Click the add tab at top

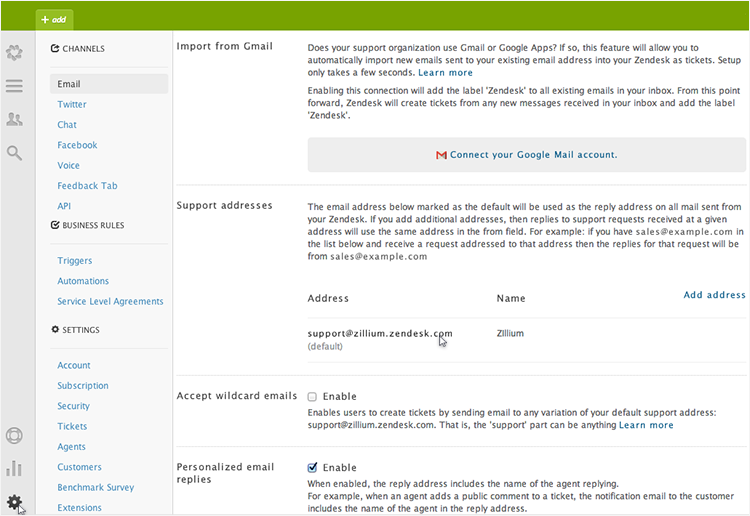[54, 19]
